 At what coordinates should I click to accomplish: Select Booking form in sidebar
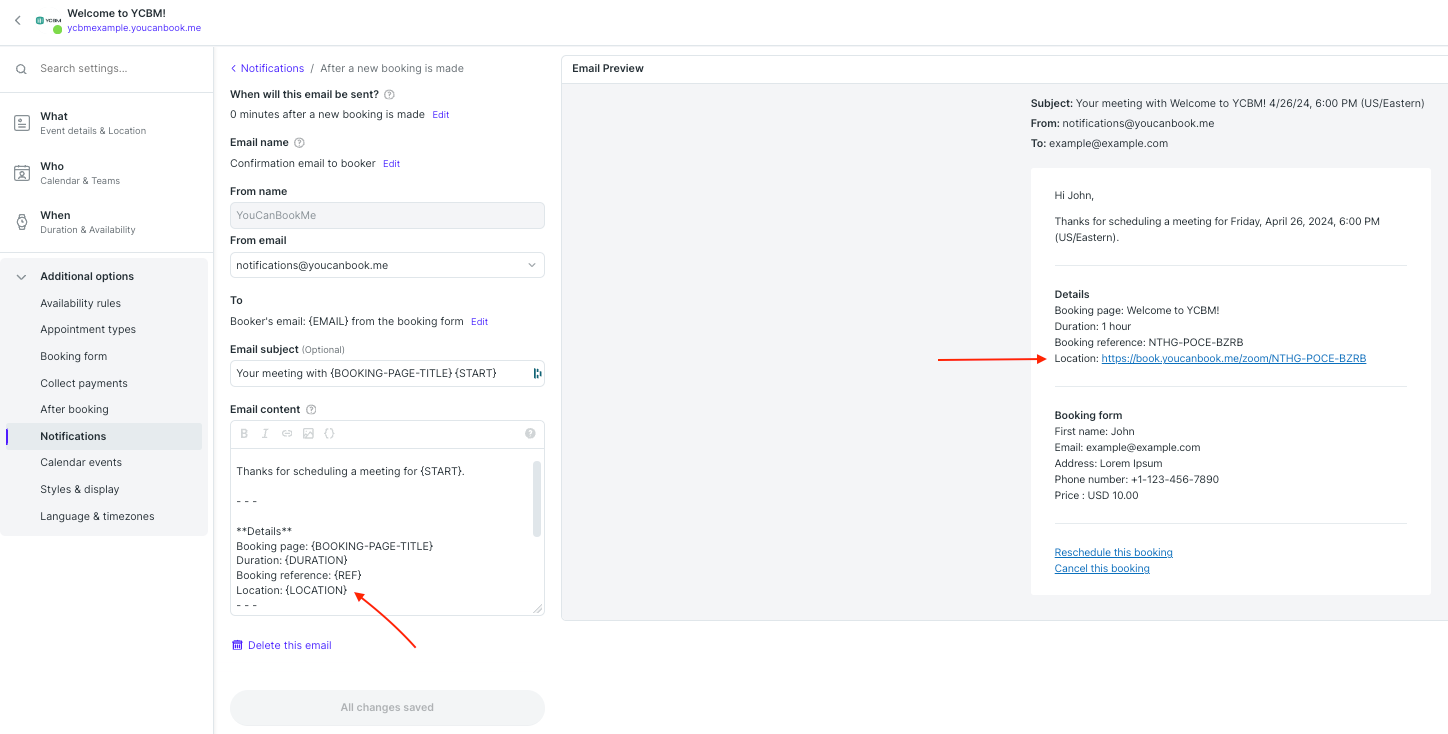coord(73,356)
